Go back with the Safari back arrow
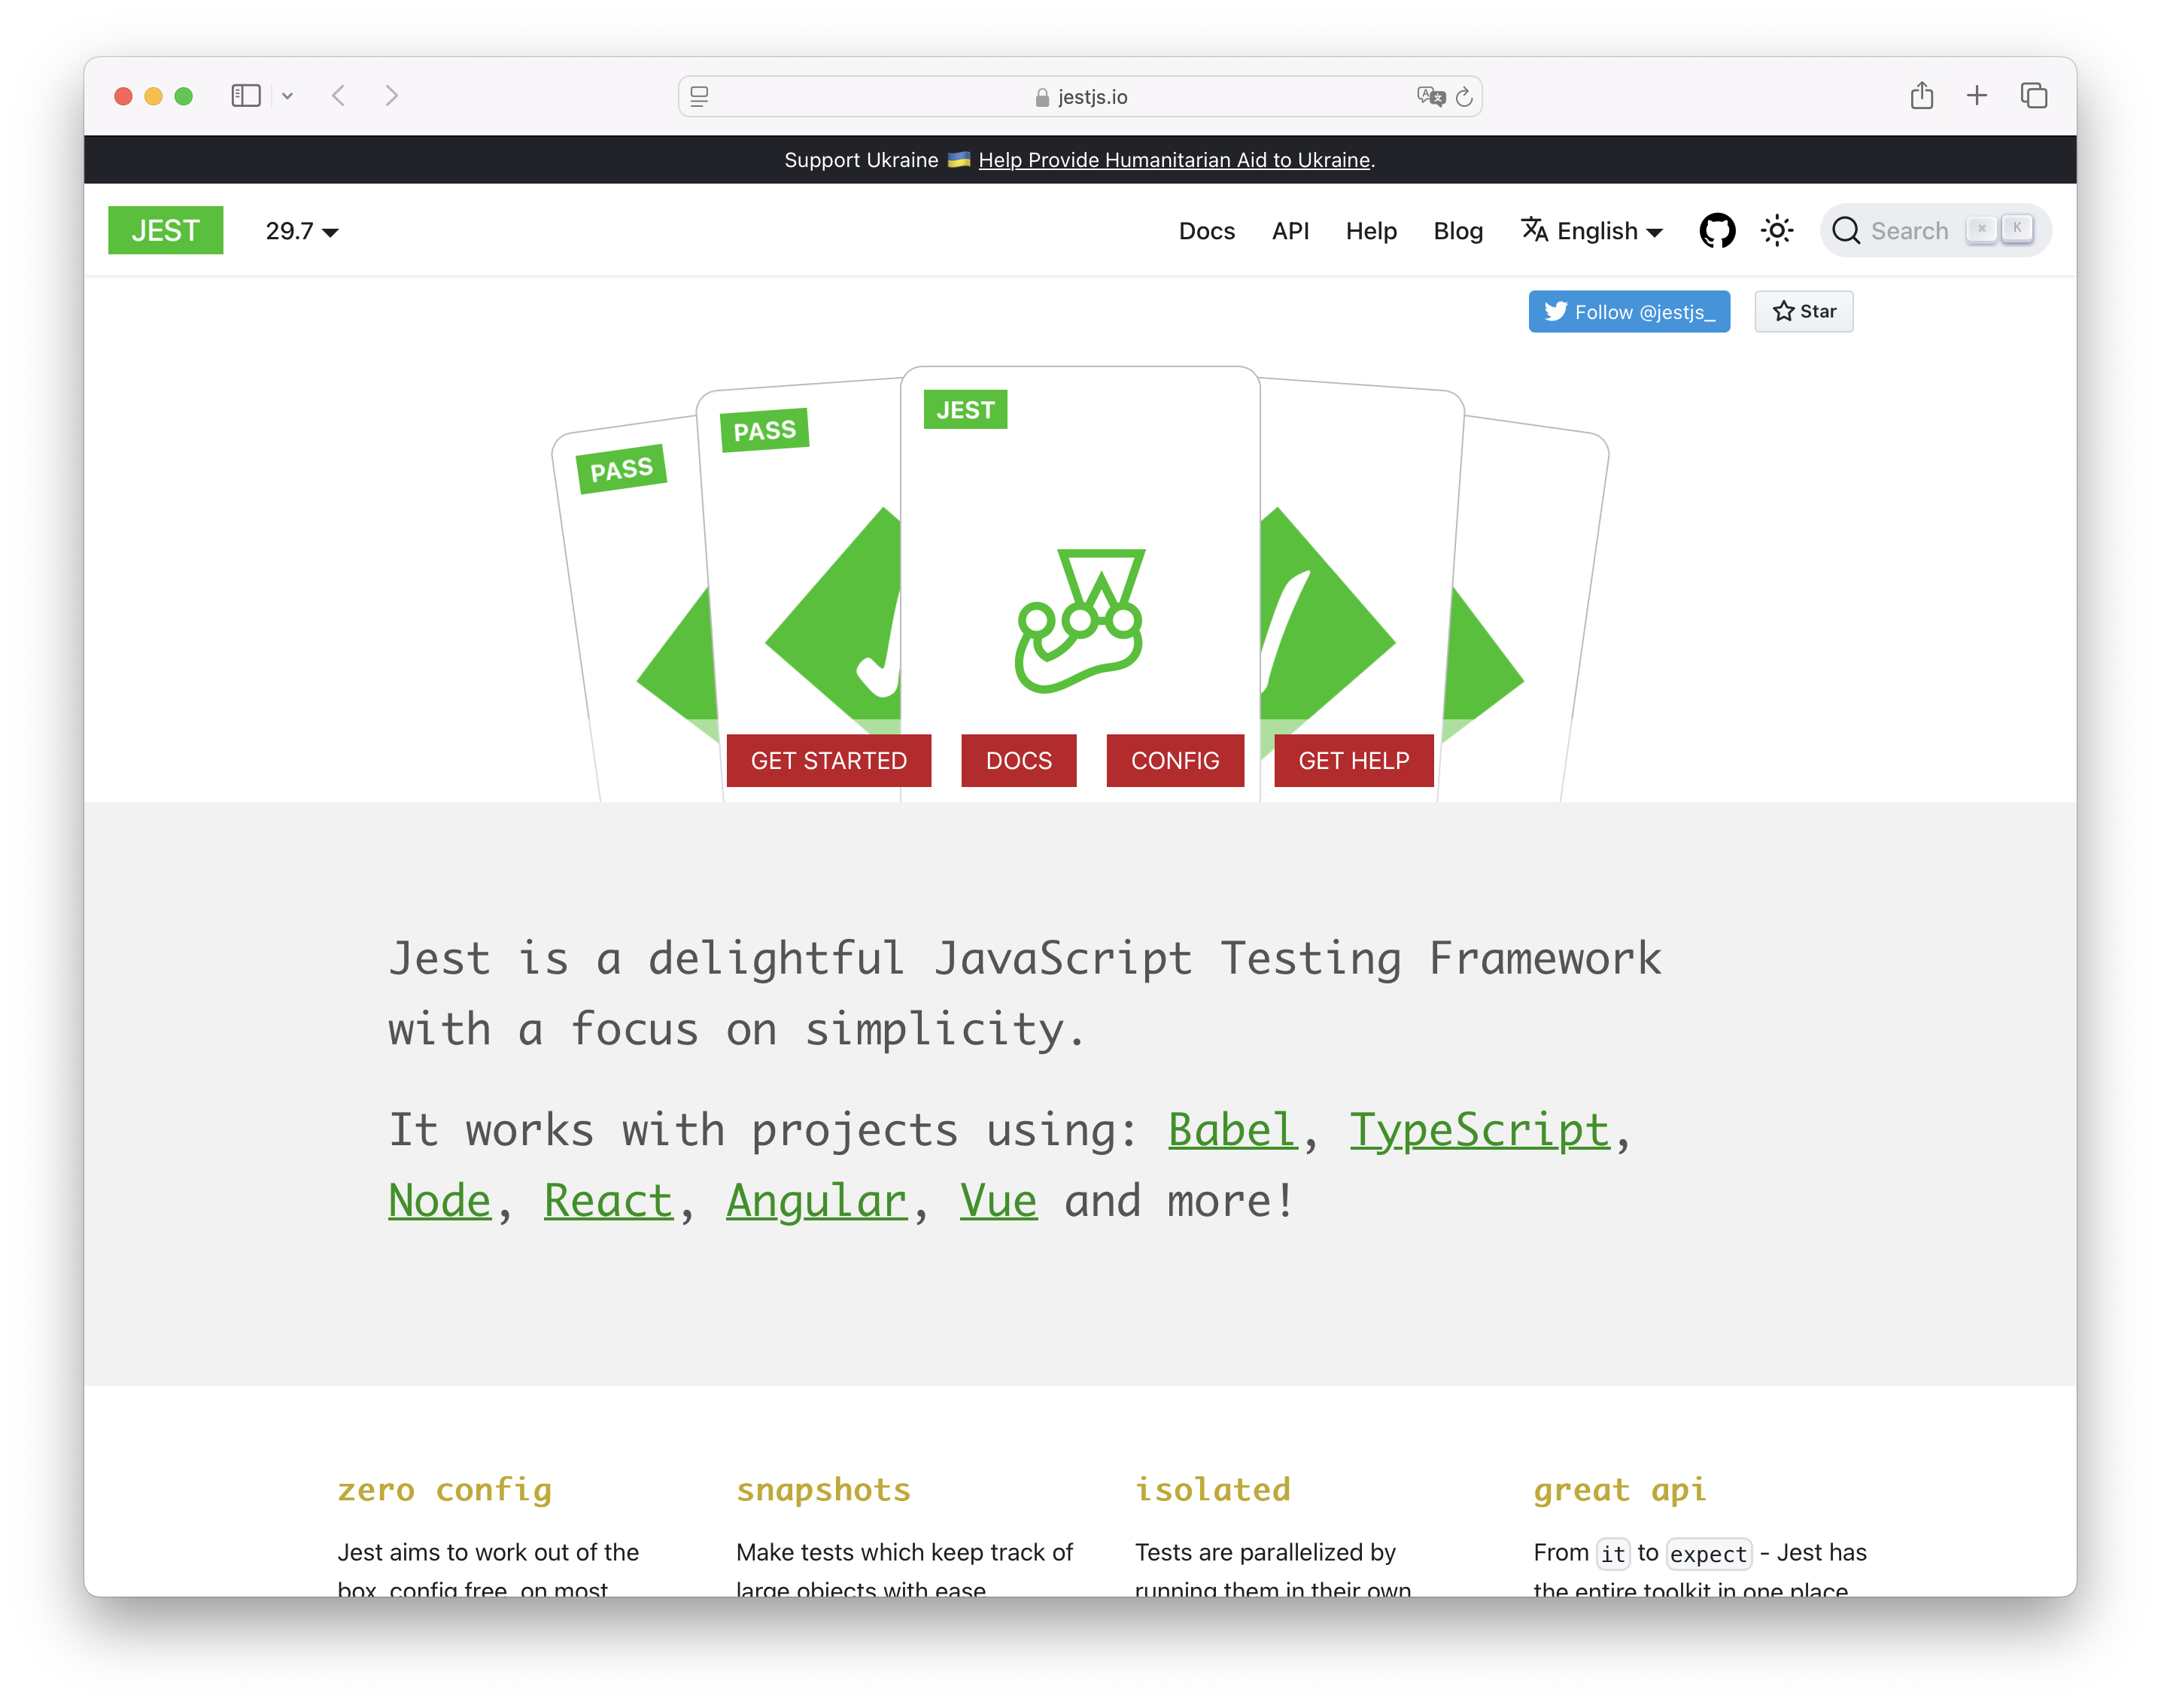Image resolution: width=2161 pixels, height=1708 pixels. (339, 96)
